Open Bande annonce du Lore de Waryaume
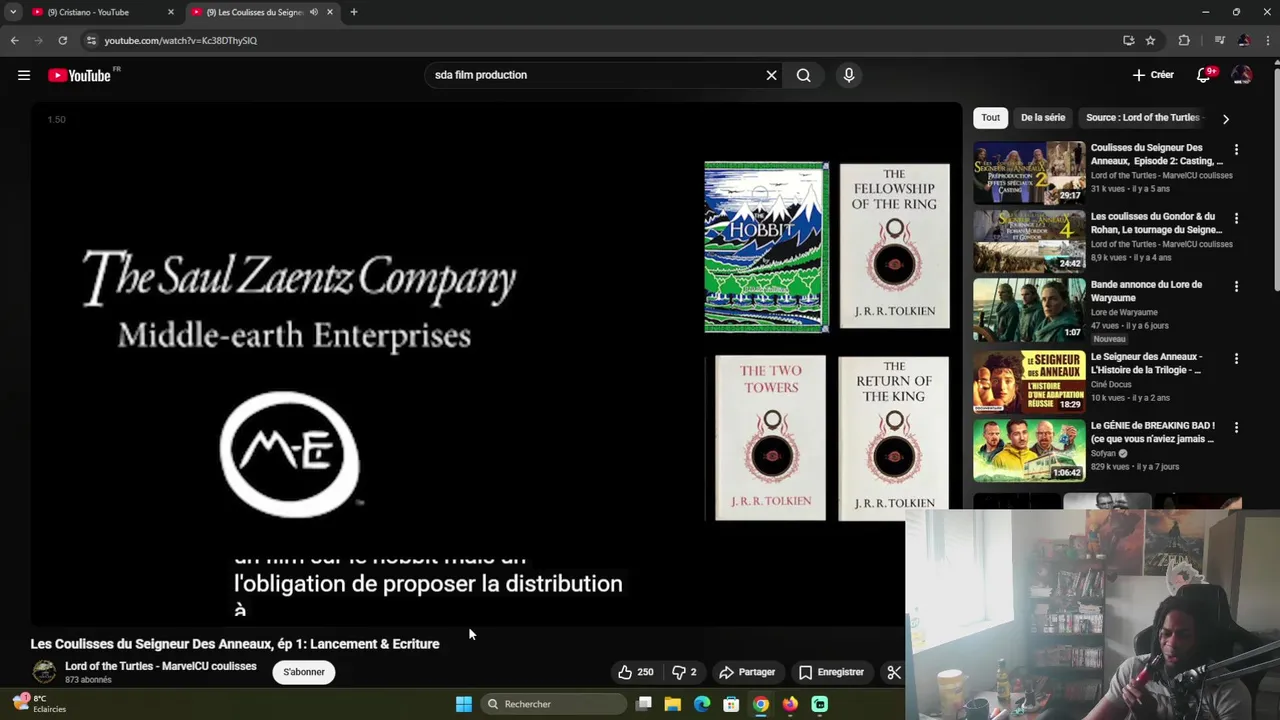 pos(1029,309)
